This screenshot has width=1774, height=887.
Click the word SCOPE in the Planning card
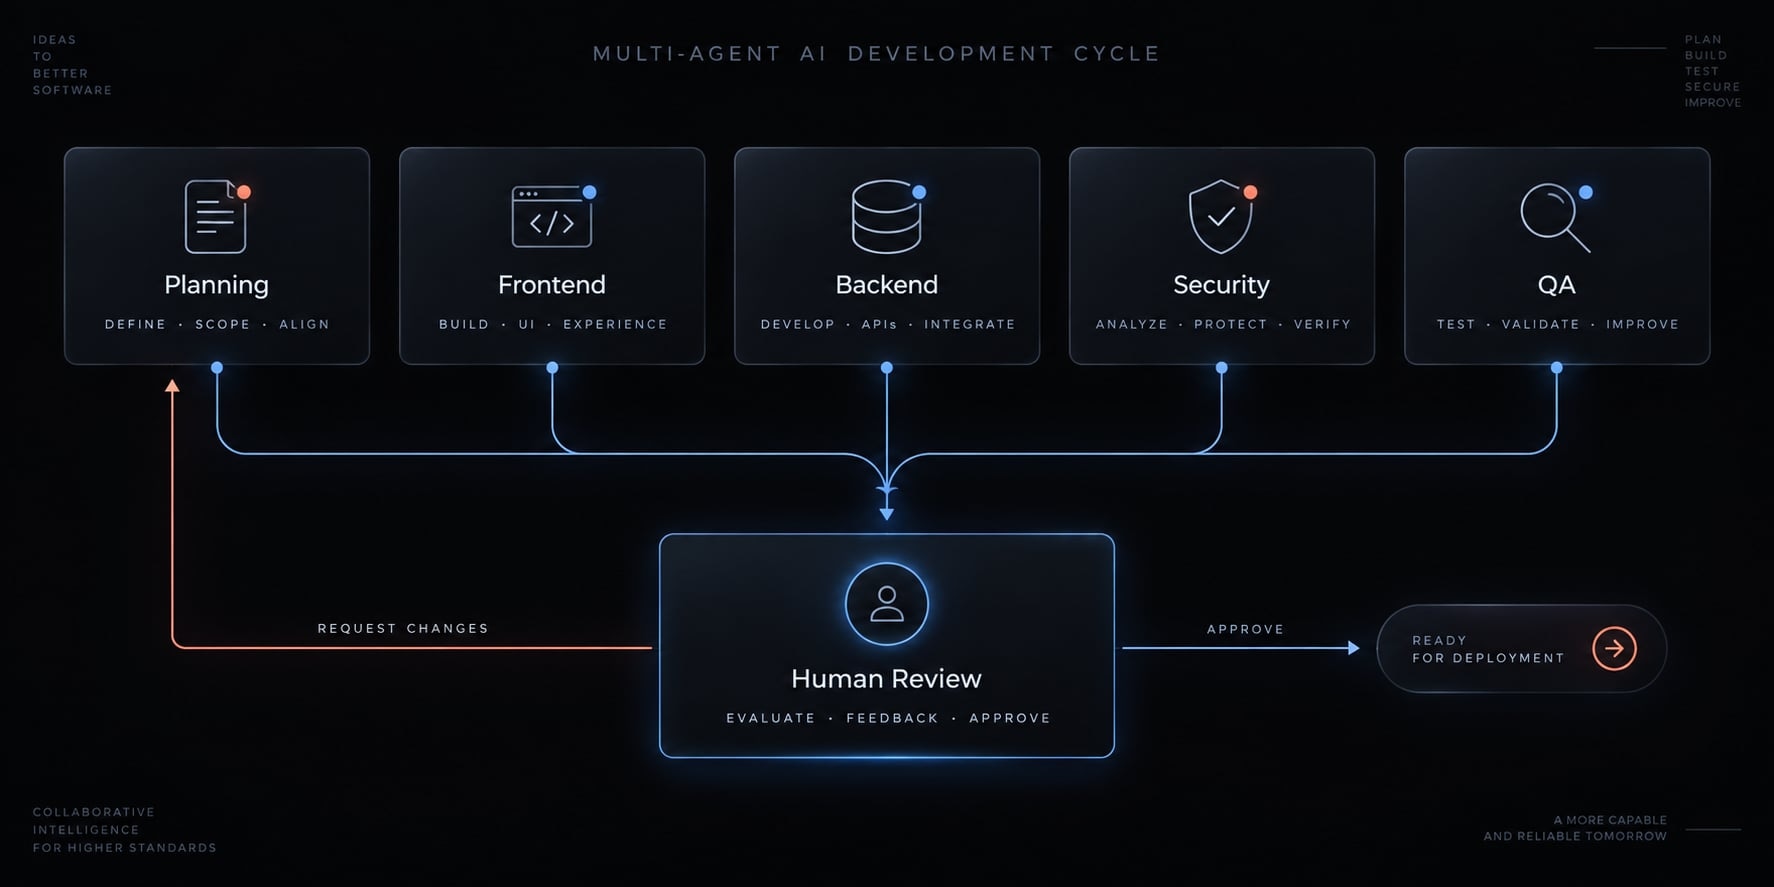tap(223, 324)
